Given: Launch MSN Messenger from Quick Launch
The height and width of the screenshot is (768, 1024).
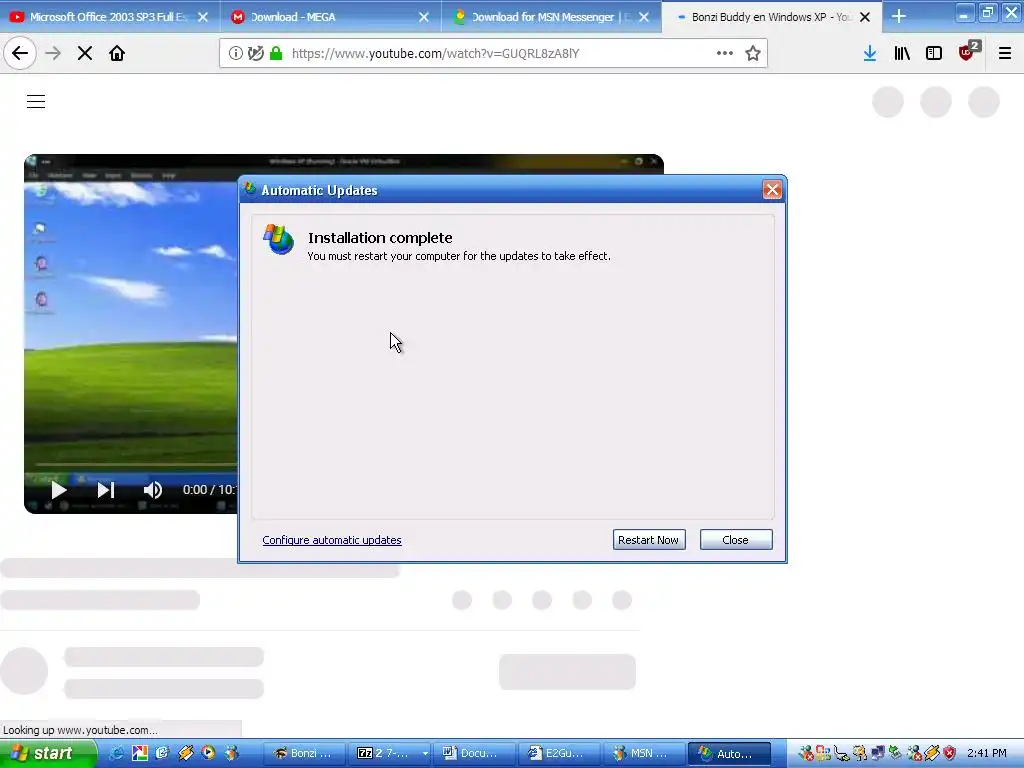Looking at the screenshot, I should (232, 753).
